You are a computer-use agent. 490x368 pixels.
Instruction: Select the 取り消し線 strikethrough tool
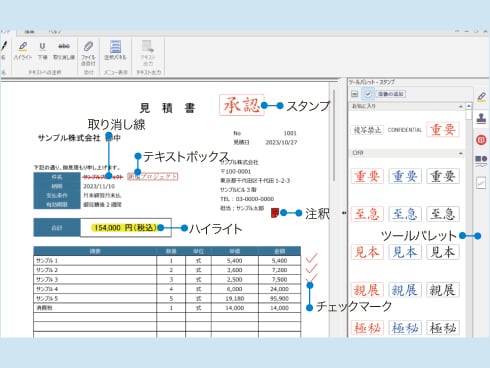pyautogui.click(x=64, y=50)
